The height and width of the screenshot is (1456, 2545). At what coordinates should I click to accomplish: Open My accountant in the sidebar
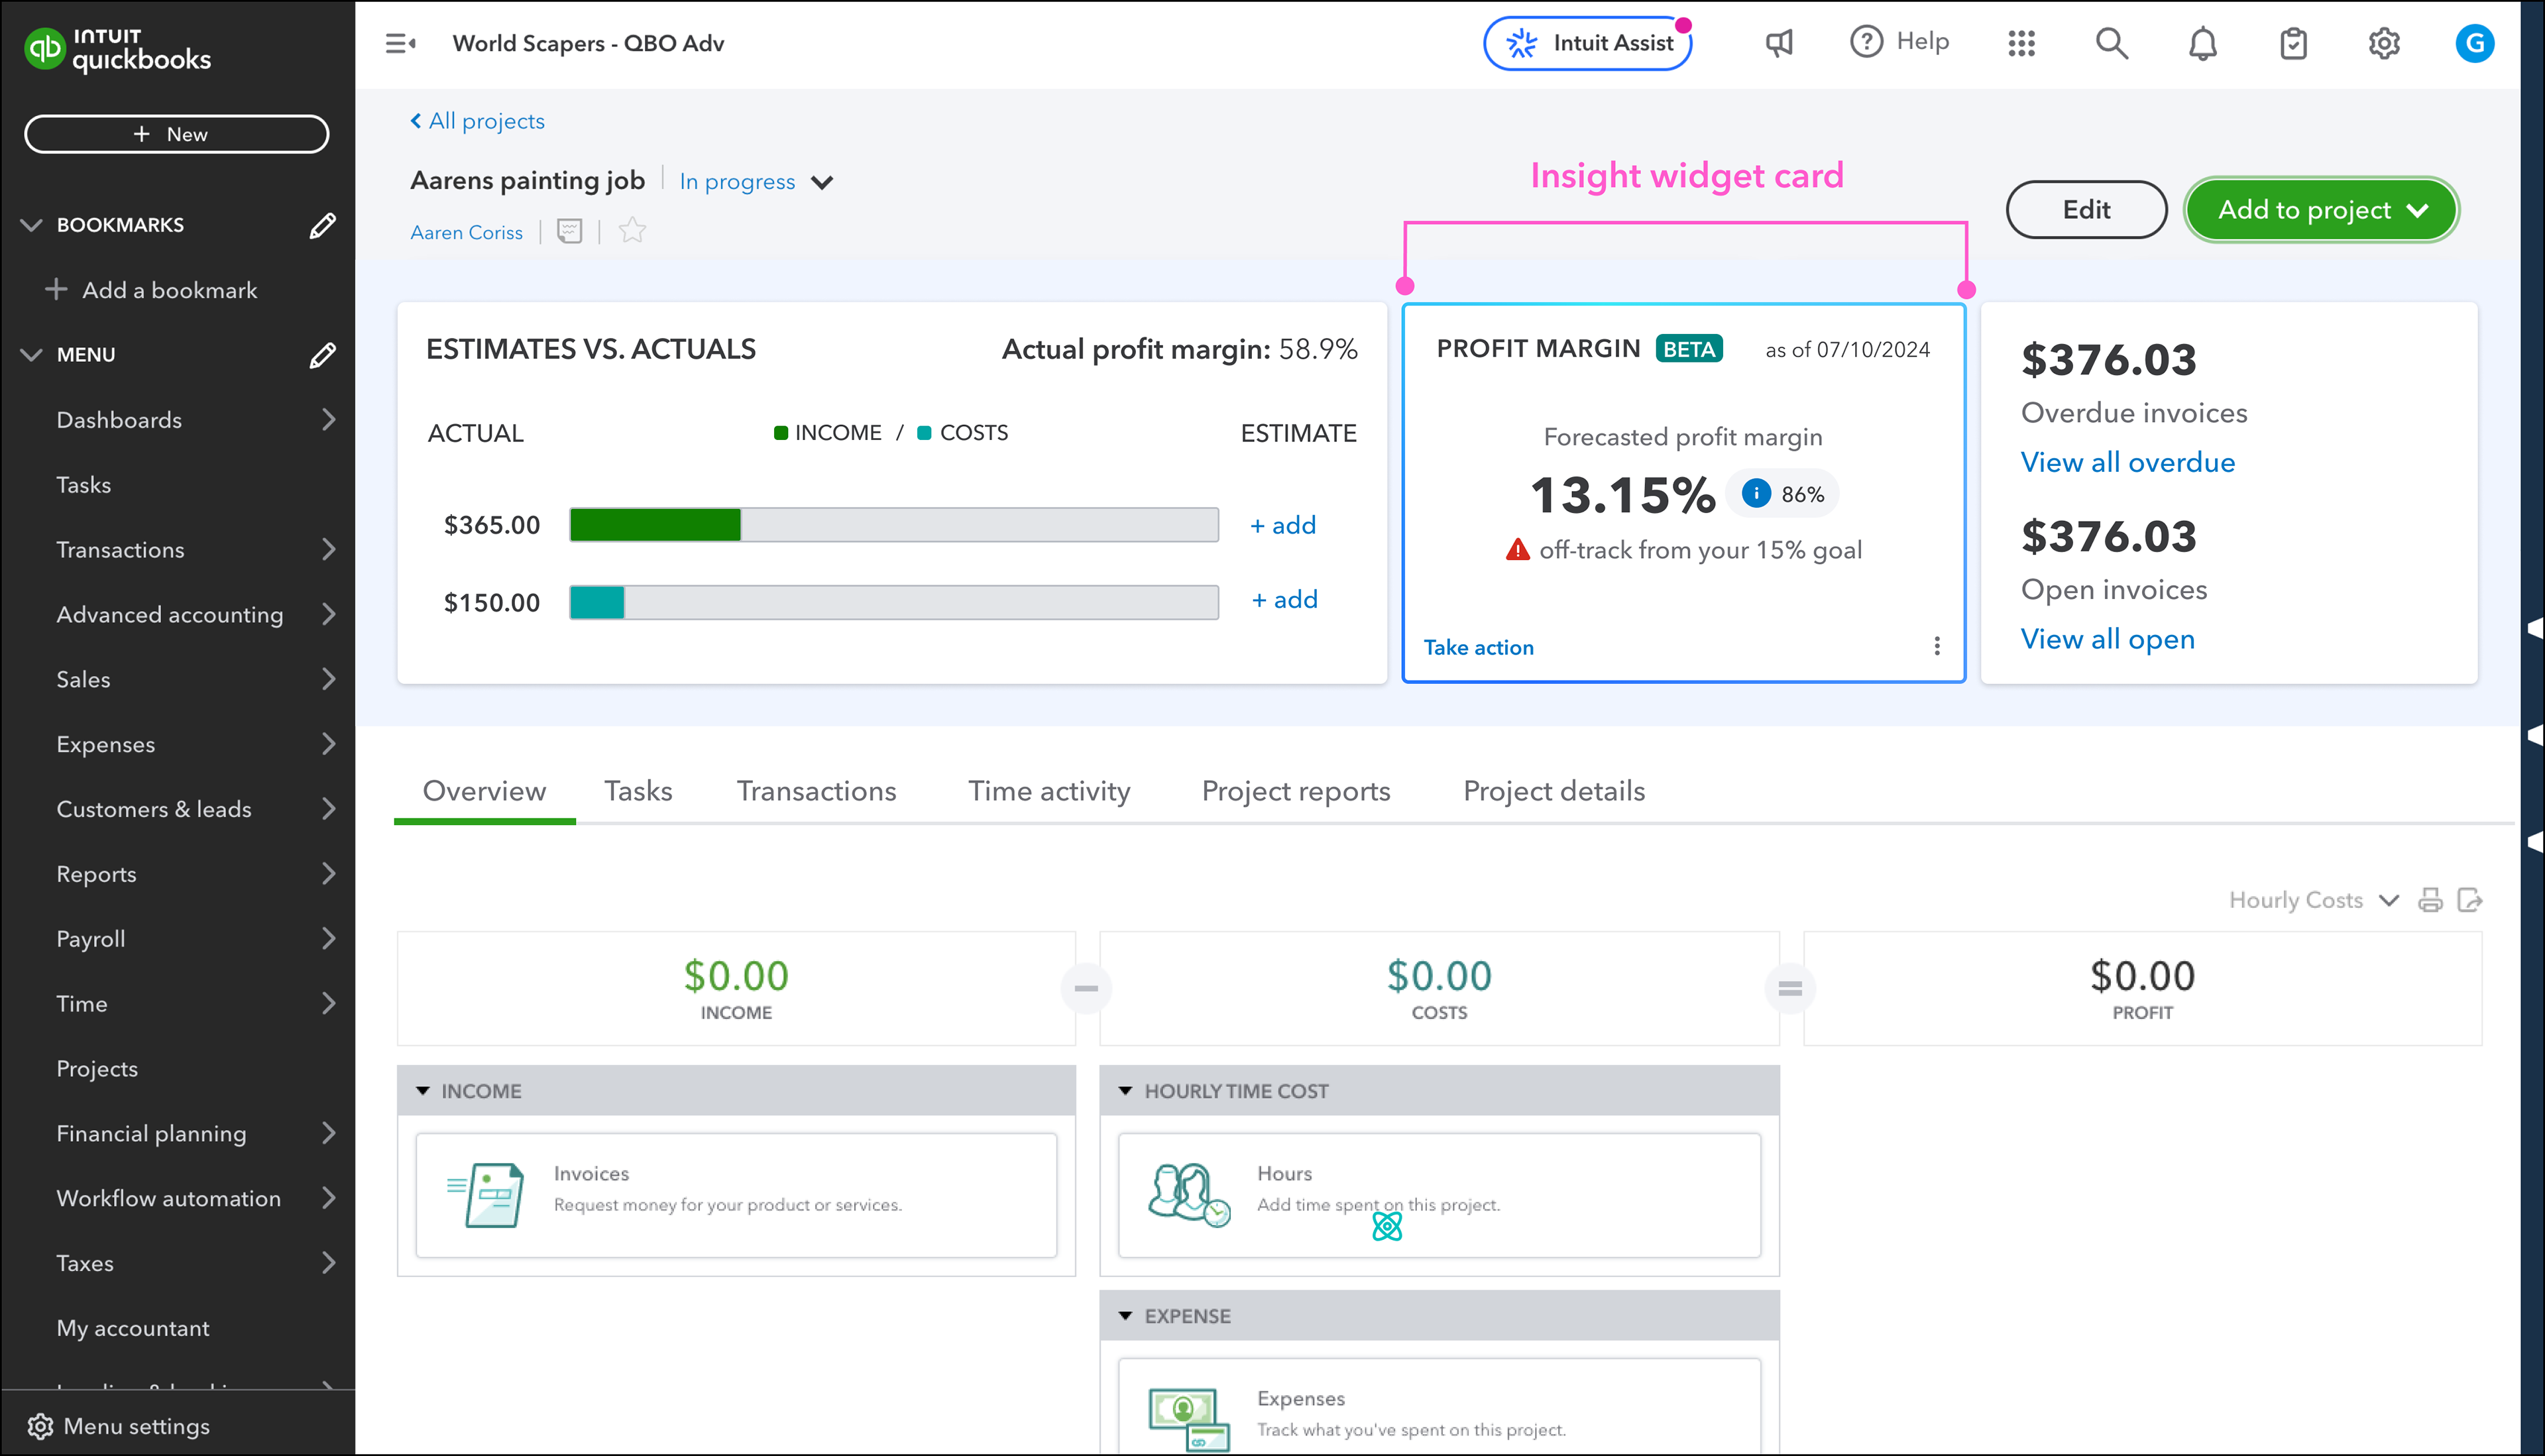pyautogui.click(x=133, y=1328)
